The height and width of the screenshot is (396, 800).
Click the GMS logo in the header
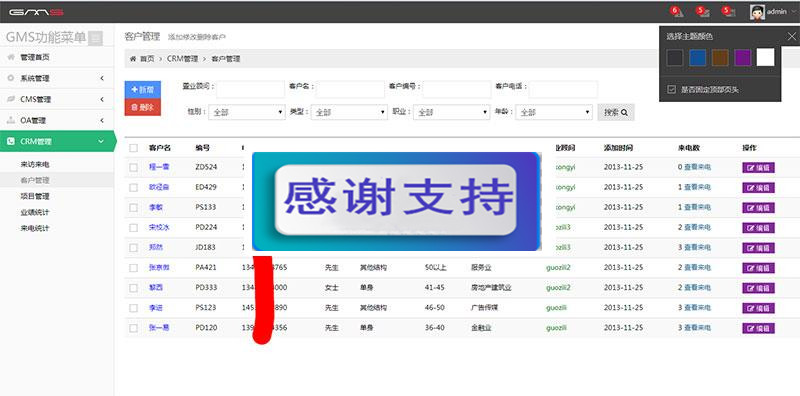36,12
